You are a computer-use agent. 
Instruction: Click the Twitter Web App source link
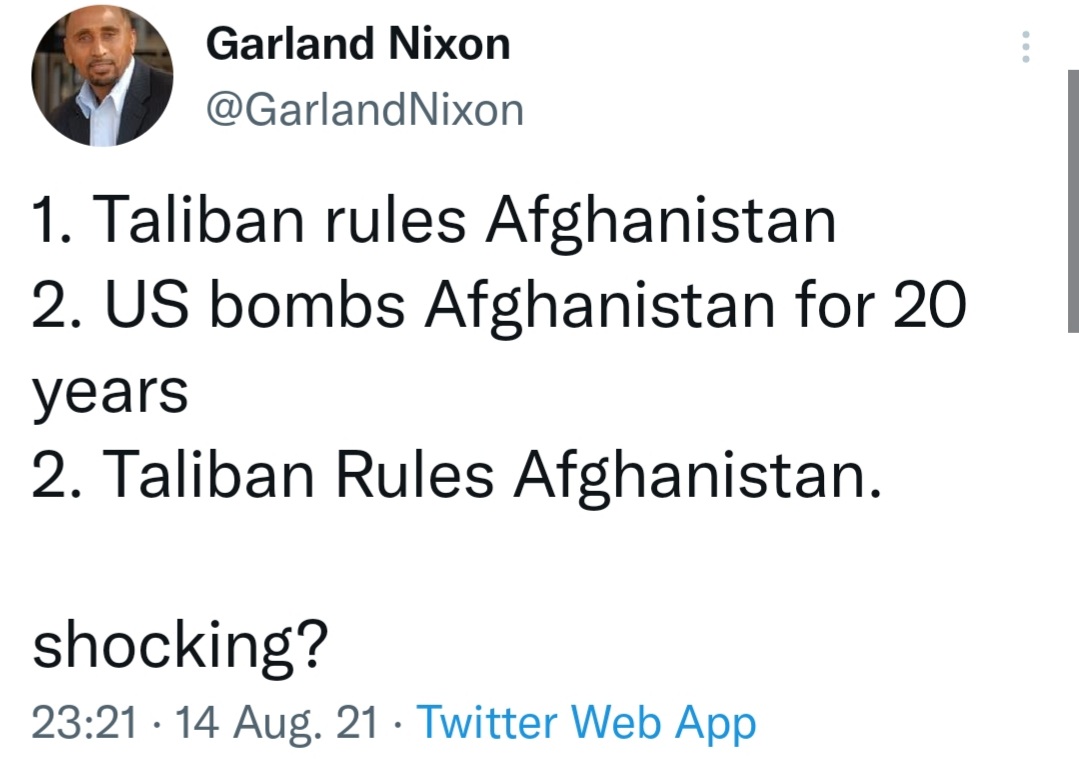point(586,722)
